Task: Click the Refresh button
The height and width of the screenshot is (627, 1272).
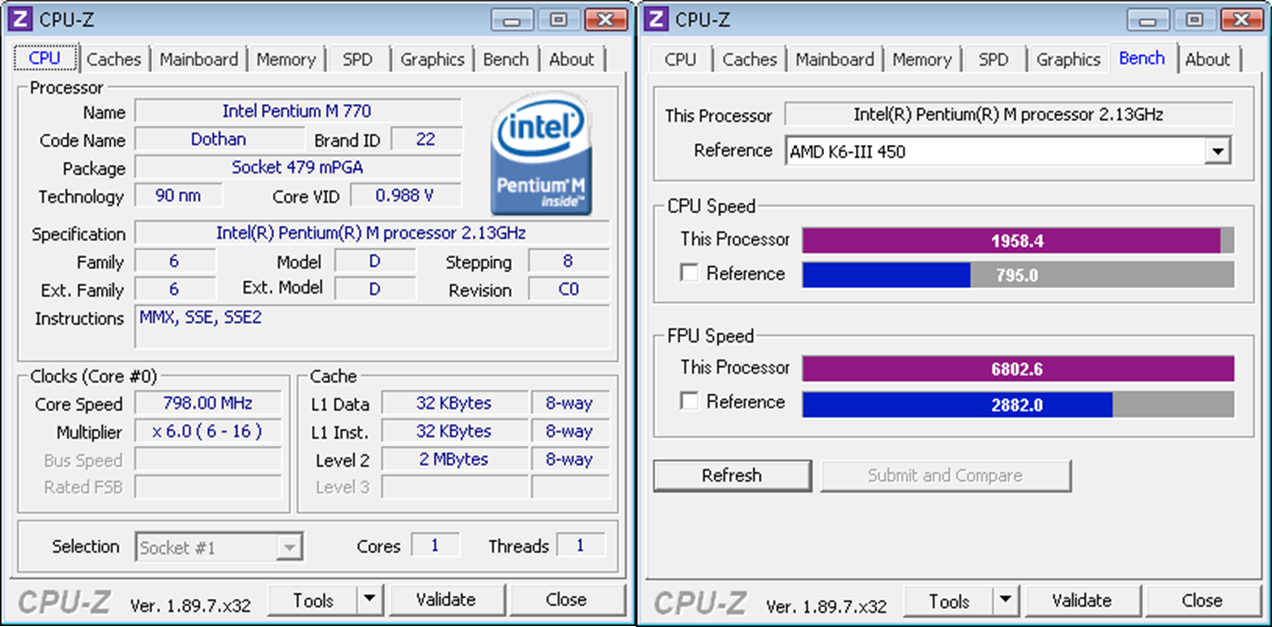Action: click(x=732, y=476)
